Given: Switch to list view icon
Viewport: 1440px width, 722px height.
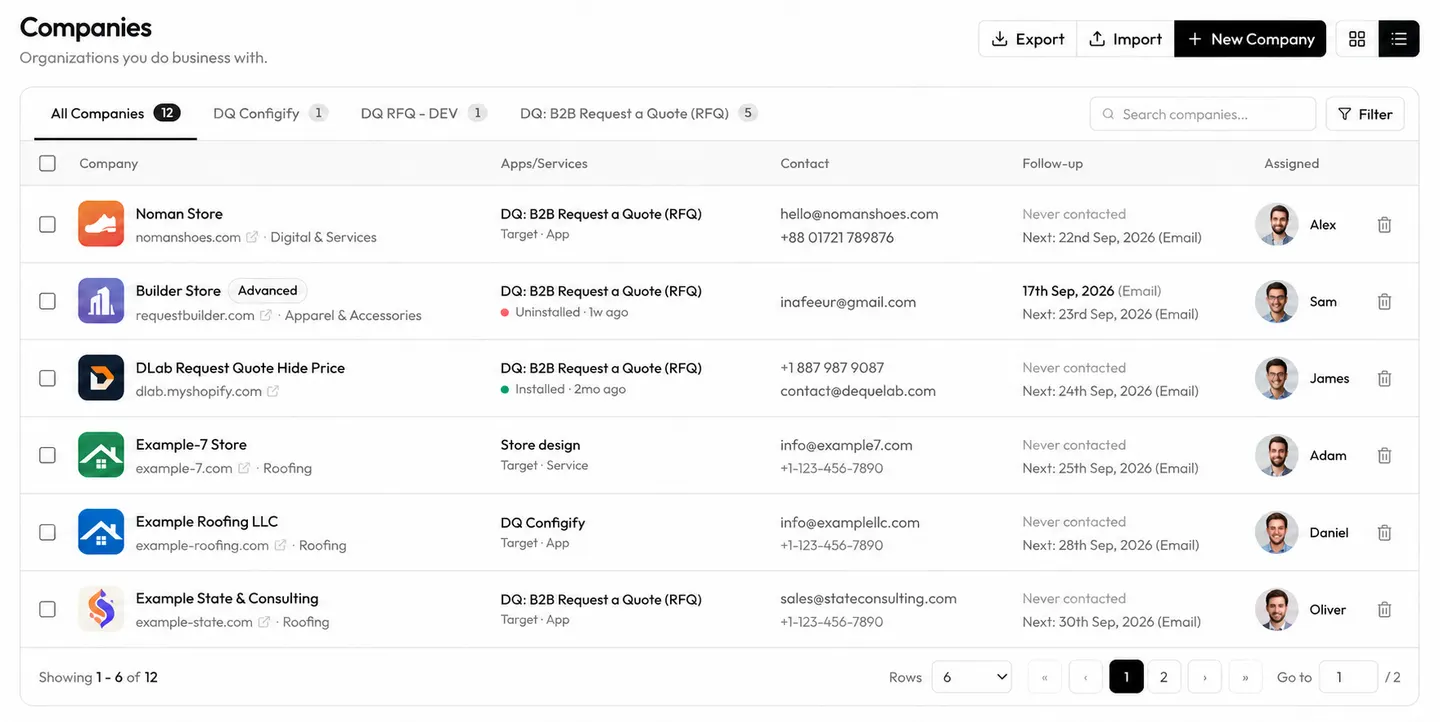Looking at the screenshot, I should point(1399,39).
